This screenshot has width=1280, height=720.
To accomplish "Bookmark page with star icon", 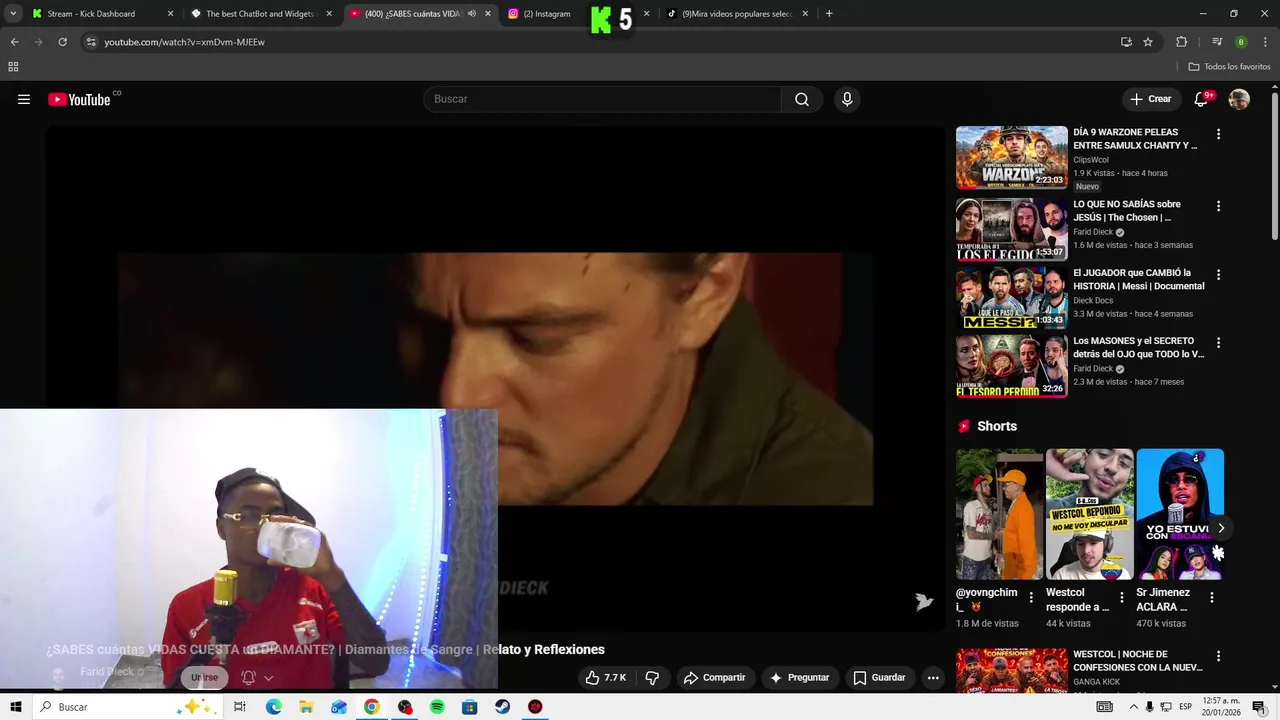I will click(1148, 42).
